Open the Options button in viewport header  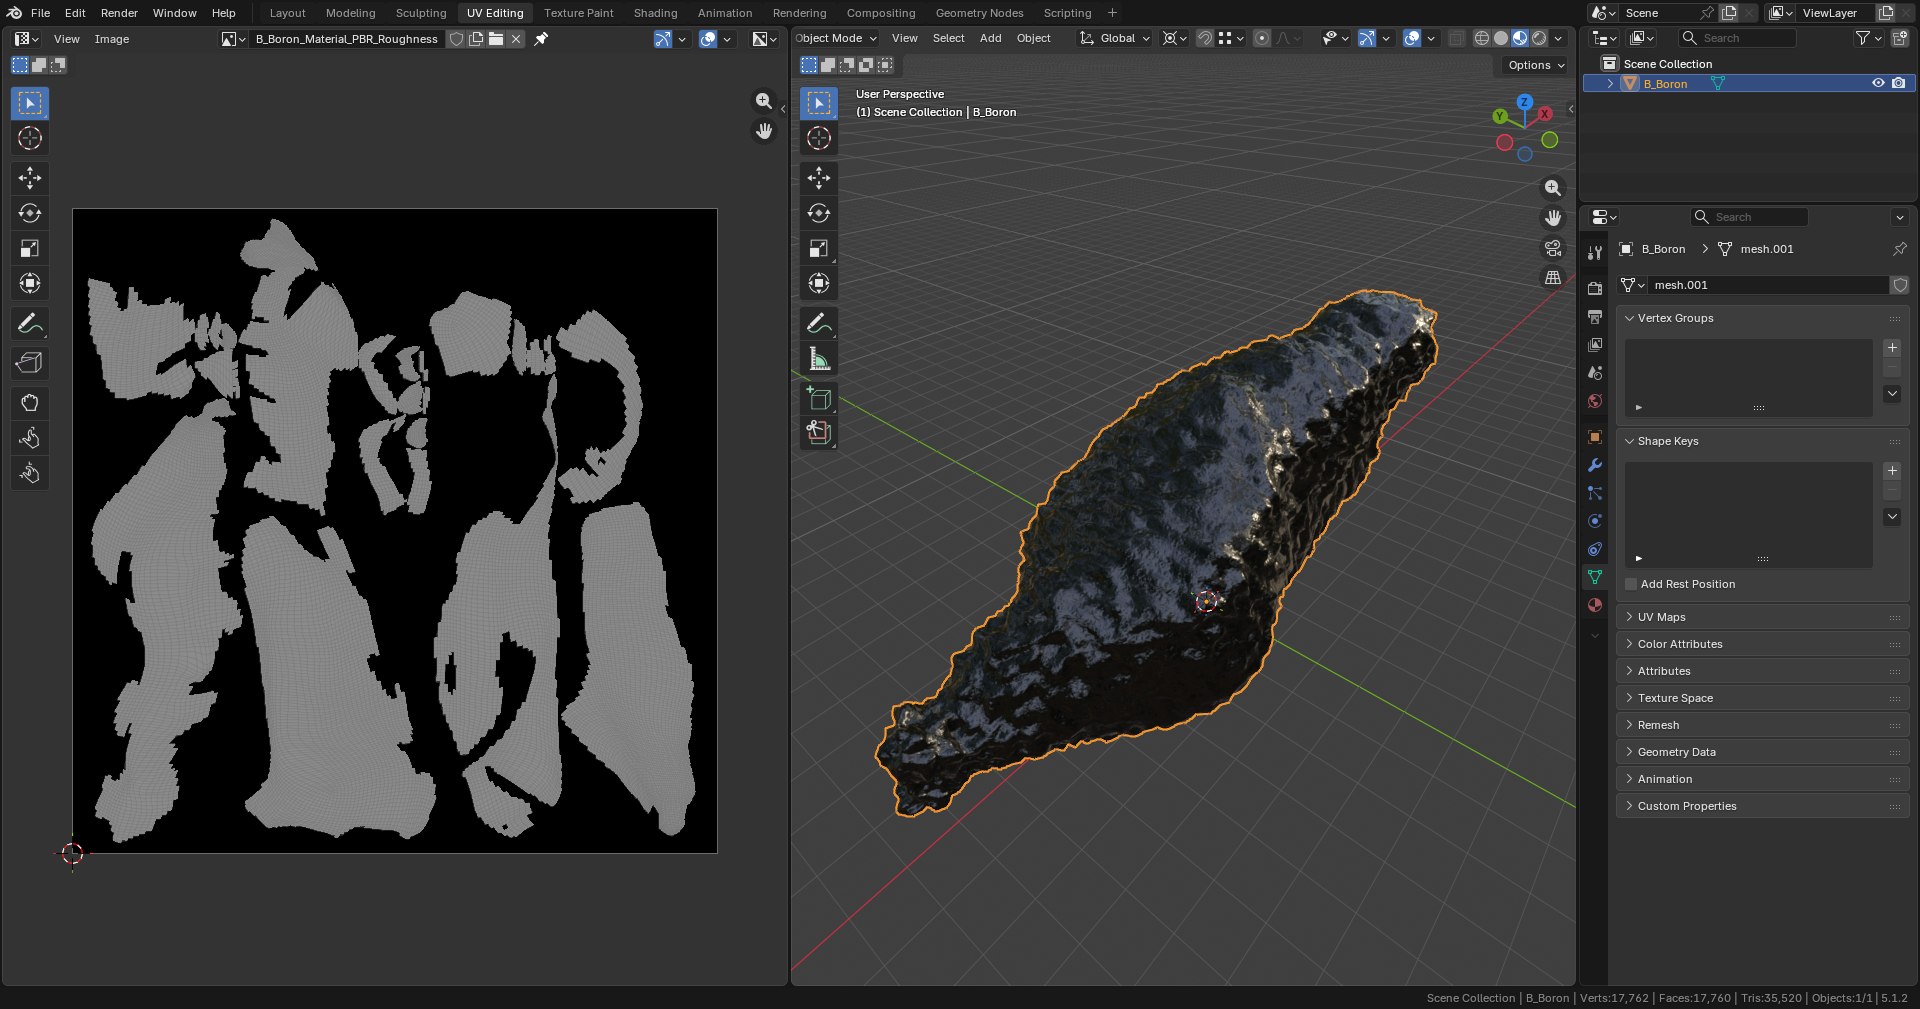[x=1536, y=65]
